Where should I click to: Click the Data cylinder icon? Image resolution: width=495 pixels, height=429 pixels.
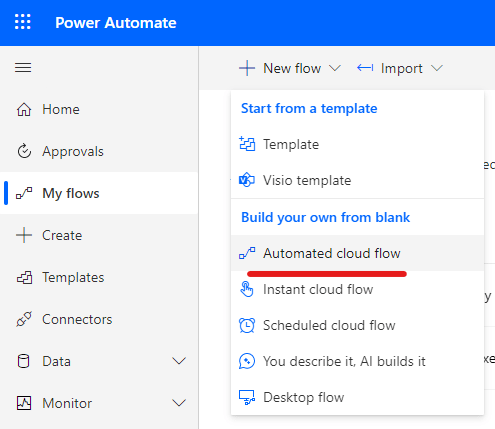coord(23,361)
